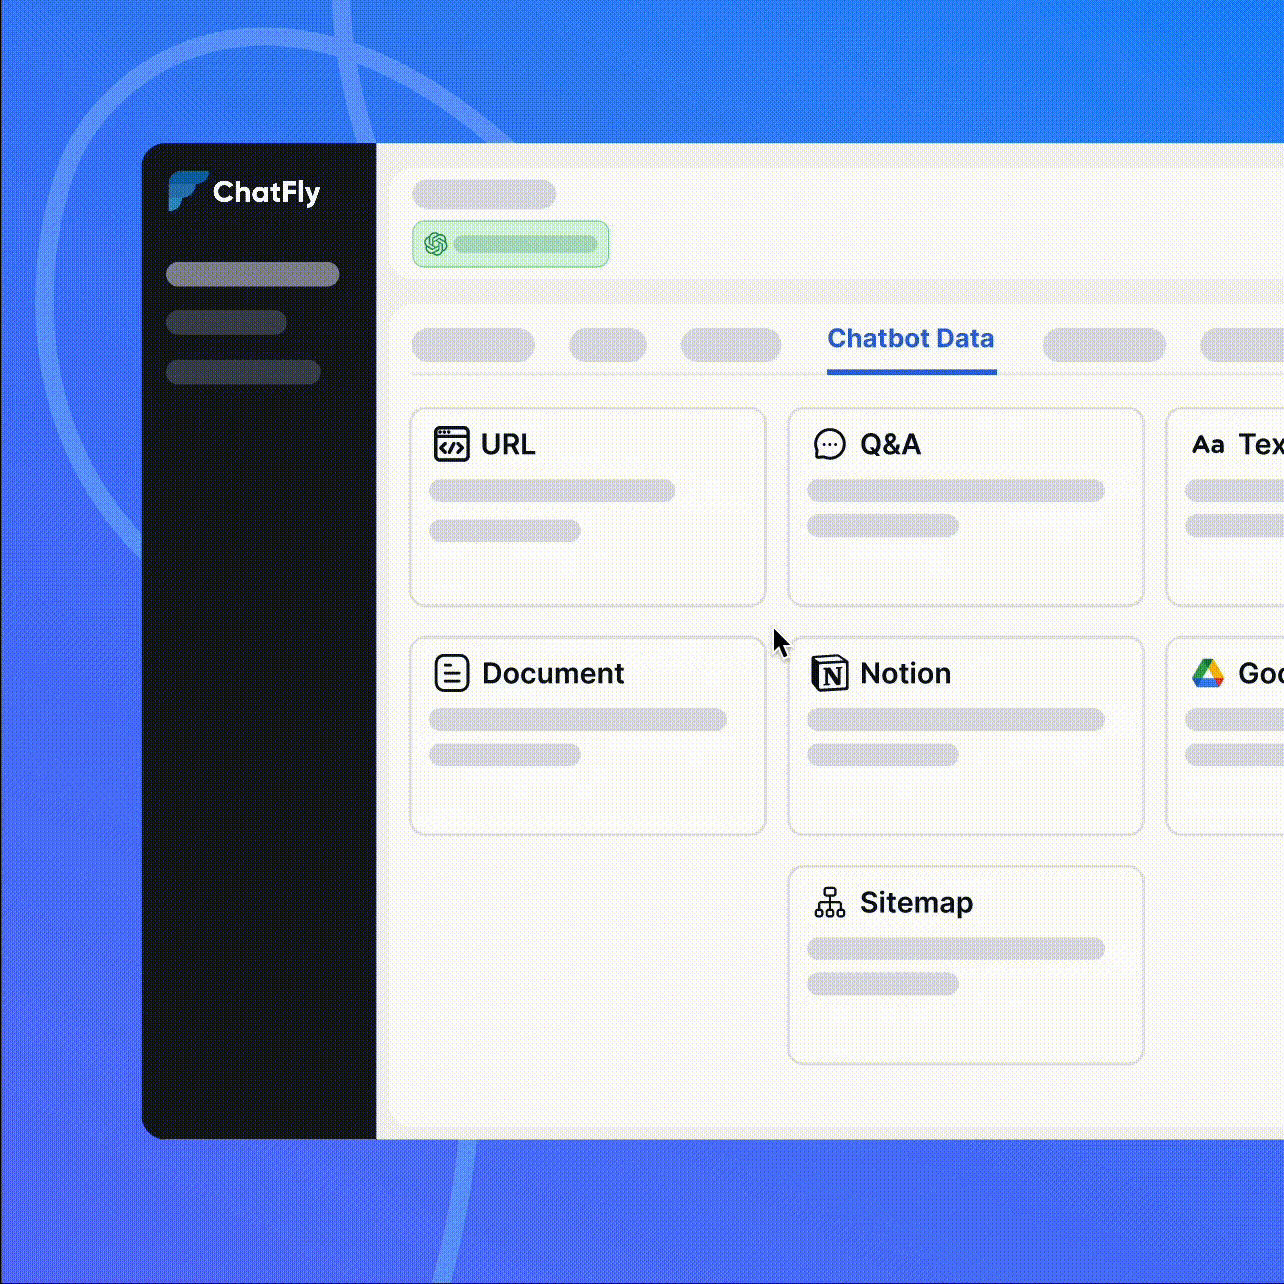Open the second sidebar menu item
This screenshot has height=1284, width=1284.
226,322
